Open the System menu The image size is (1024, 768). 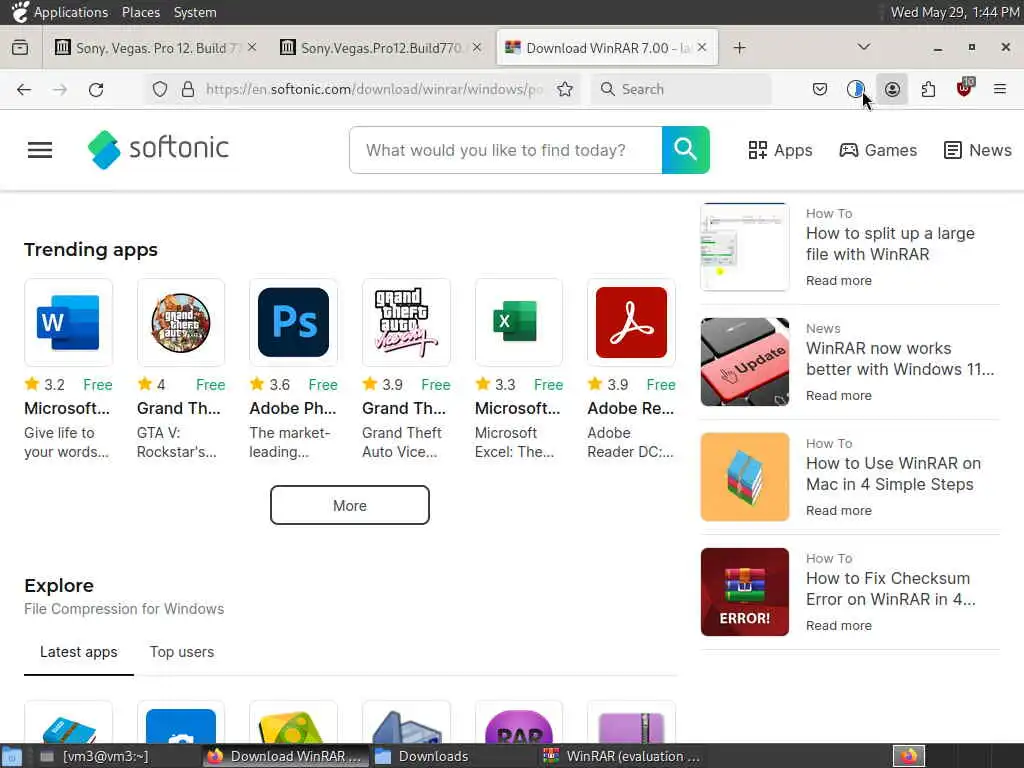click(195, 12)
